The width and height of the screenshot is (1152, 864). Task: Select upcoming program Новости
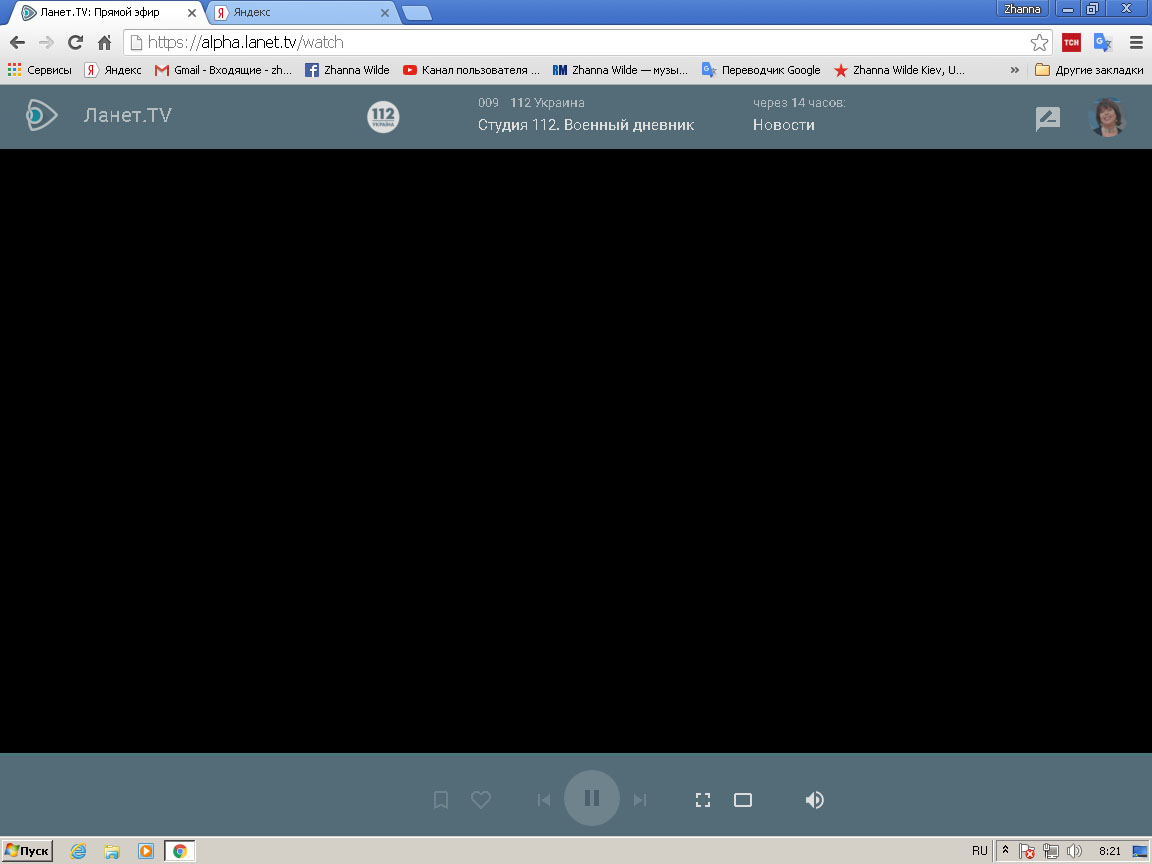pos(784,125)
